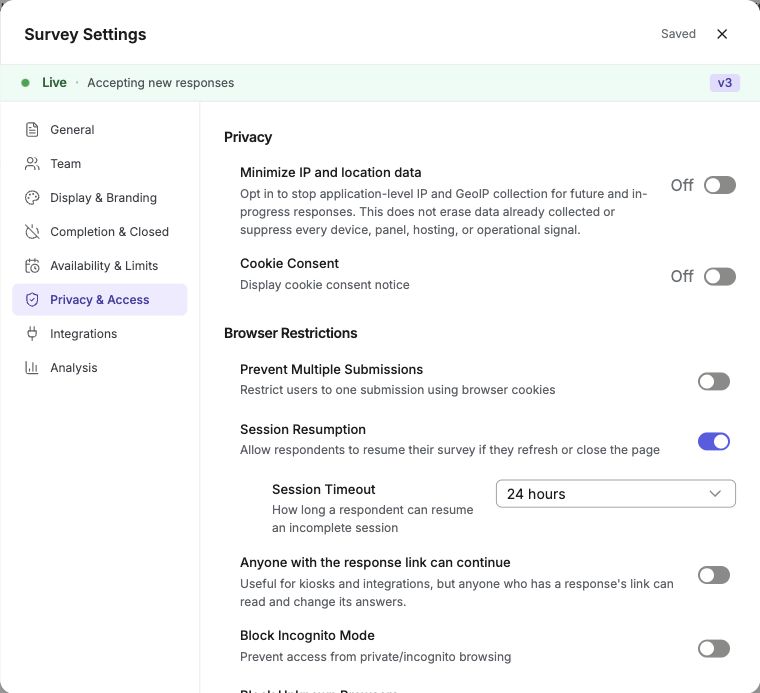This screenshot has height=693, width=760.
Task: Click the Team people icon
Action: 32,164
